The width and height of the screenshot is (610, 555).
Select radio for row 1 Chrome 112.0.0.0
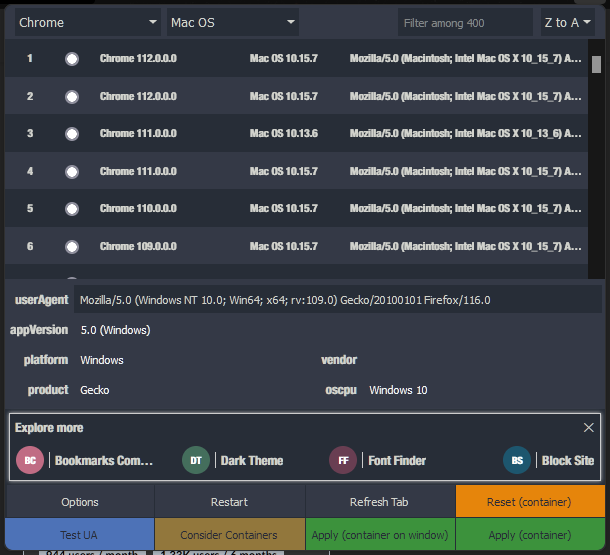point(72,59)
